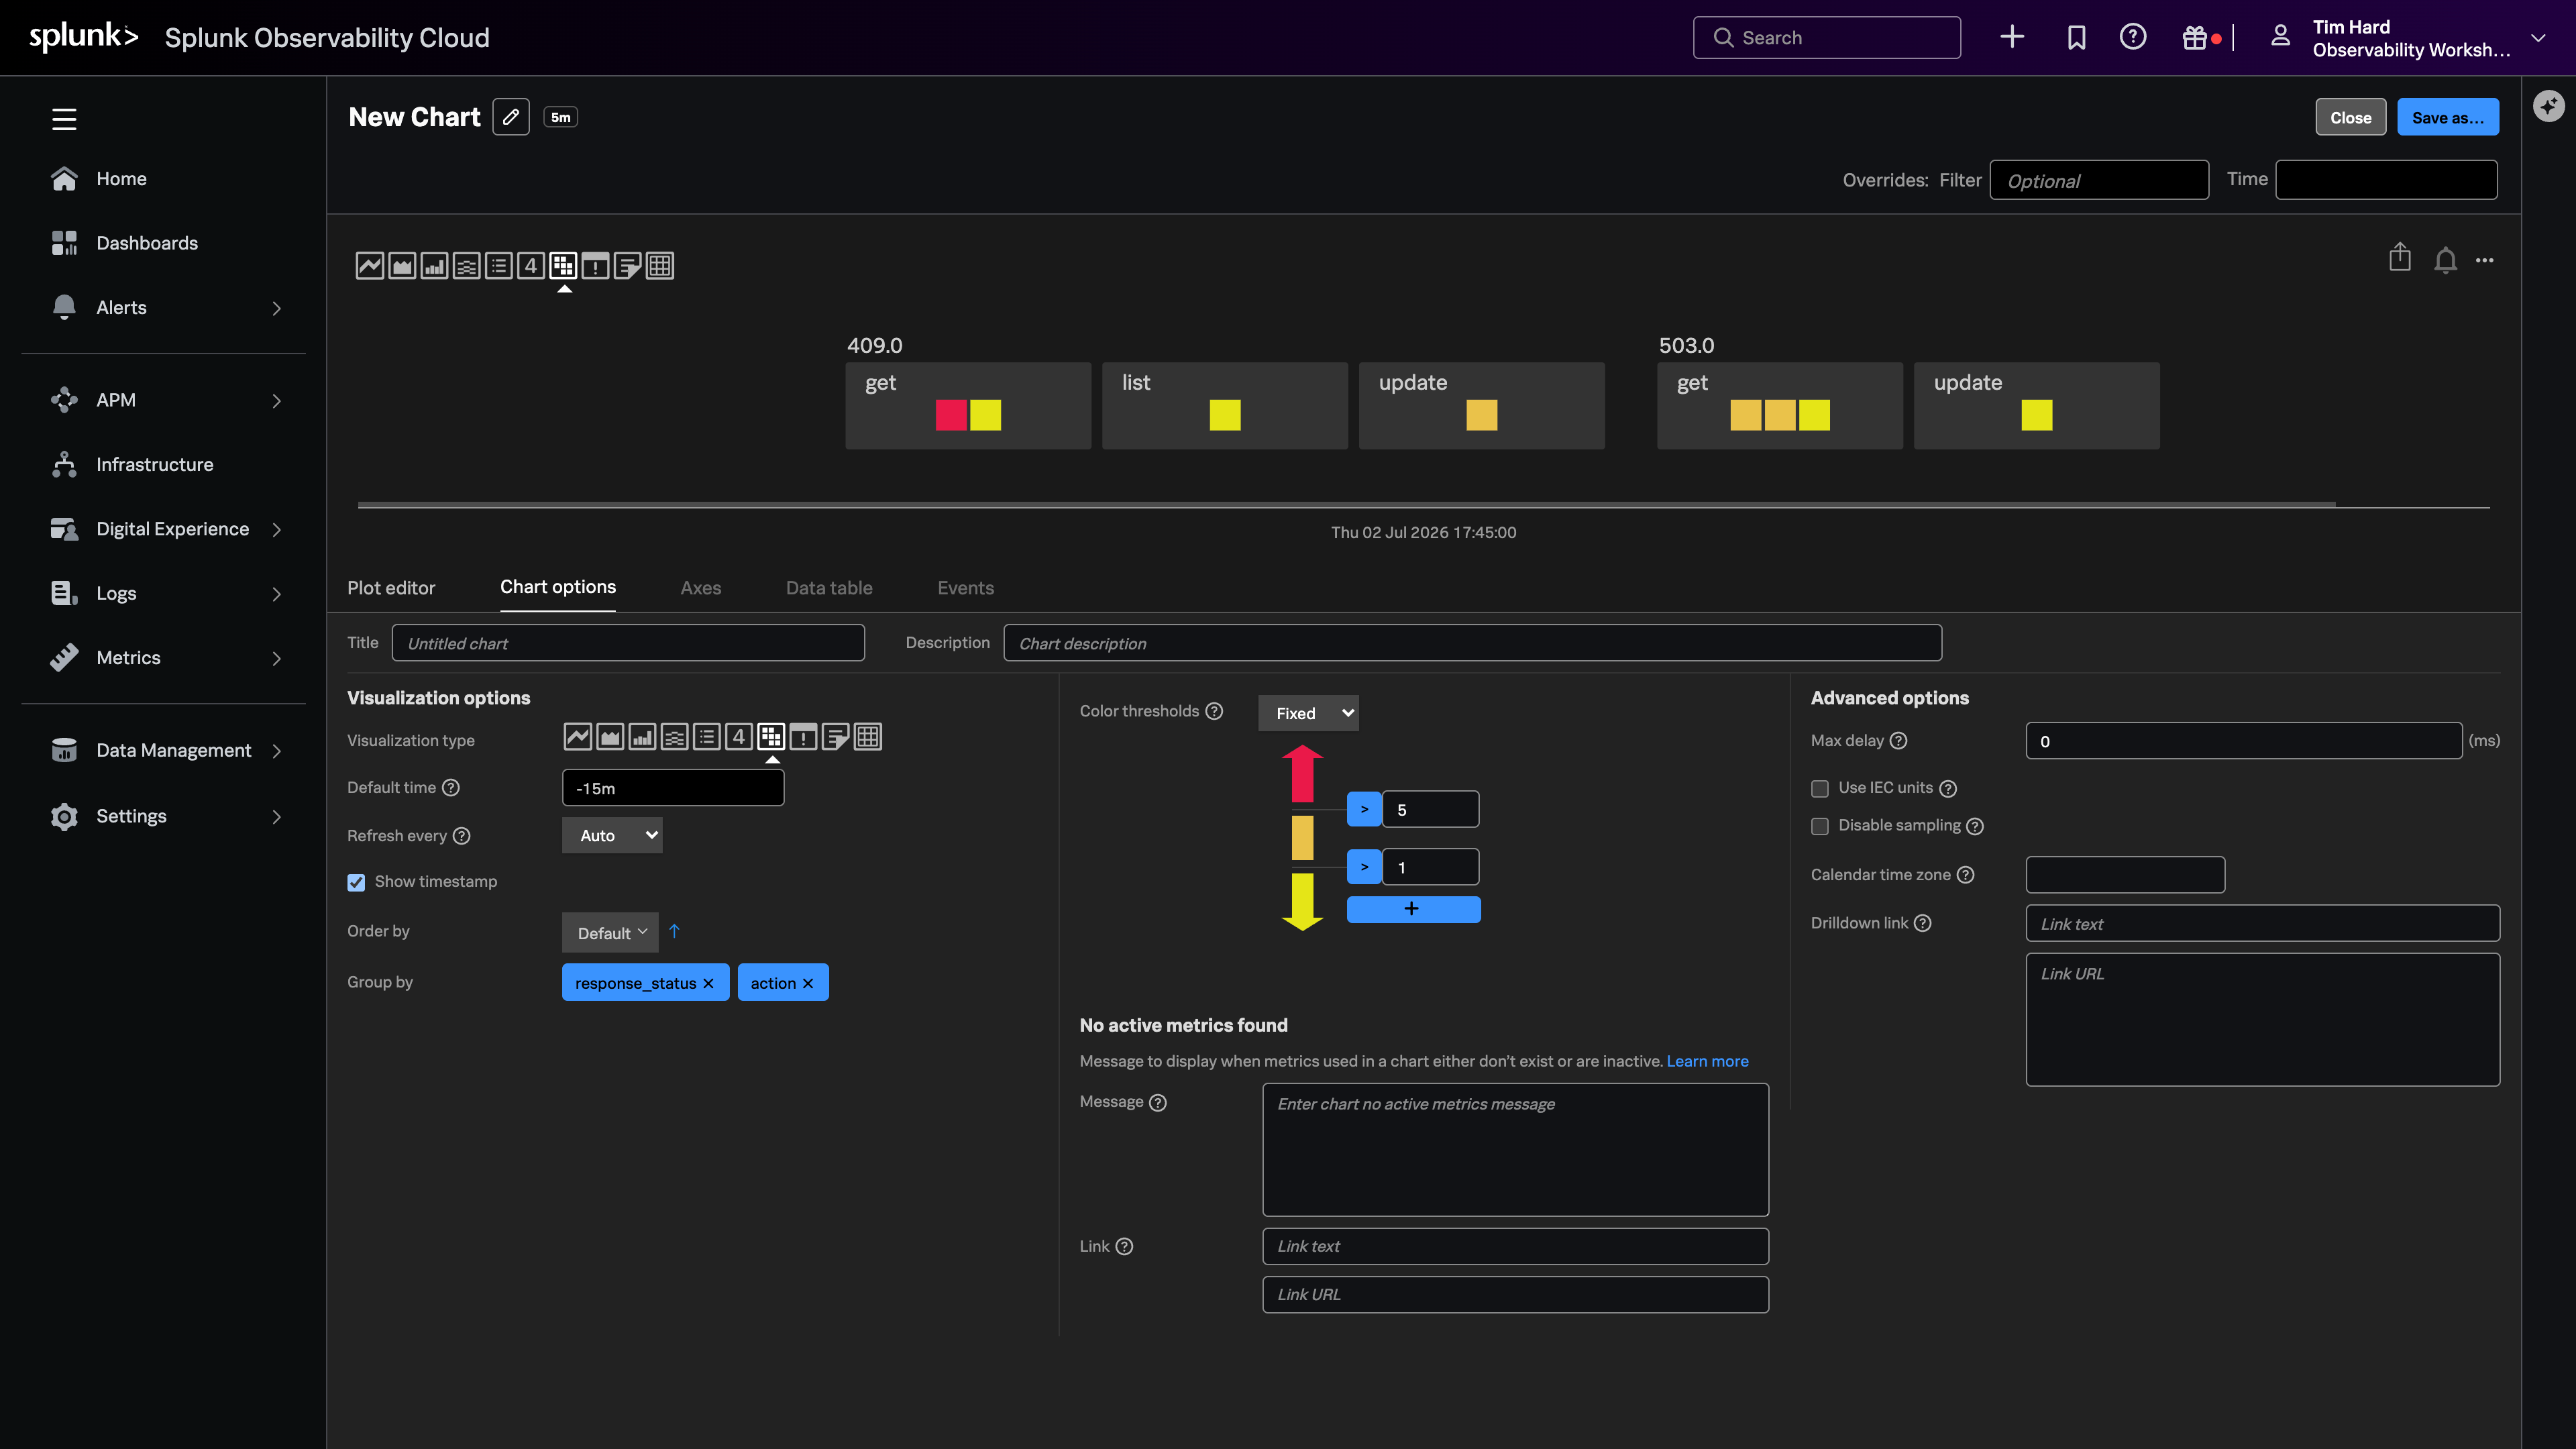Screen dimensions: 2576x1449
Task: Show help for Color thresholds
Action: tap(1214, 711)
